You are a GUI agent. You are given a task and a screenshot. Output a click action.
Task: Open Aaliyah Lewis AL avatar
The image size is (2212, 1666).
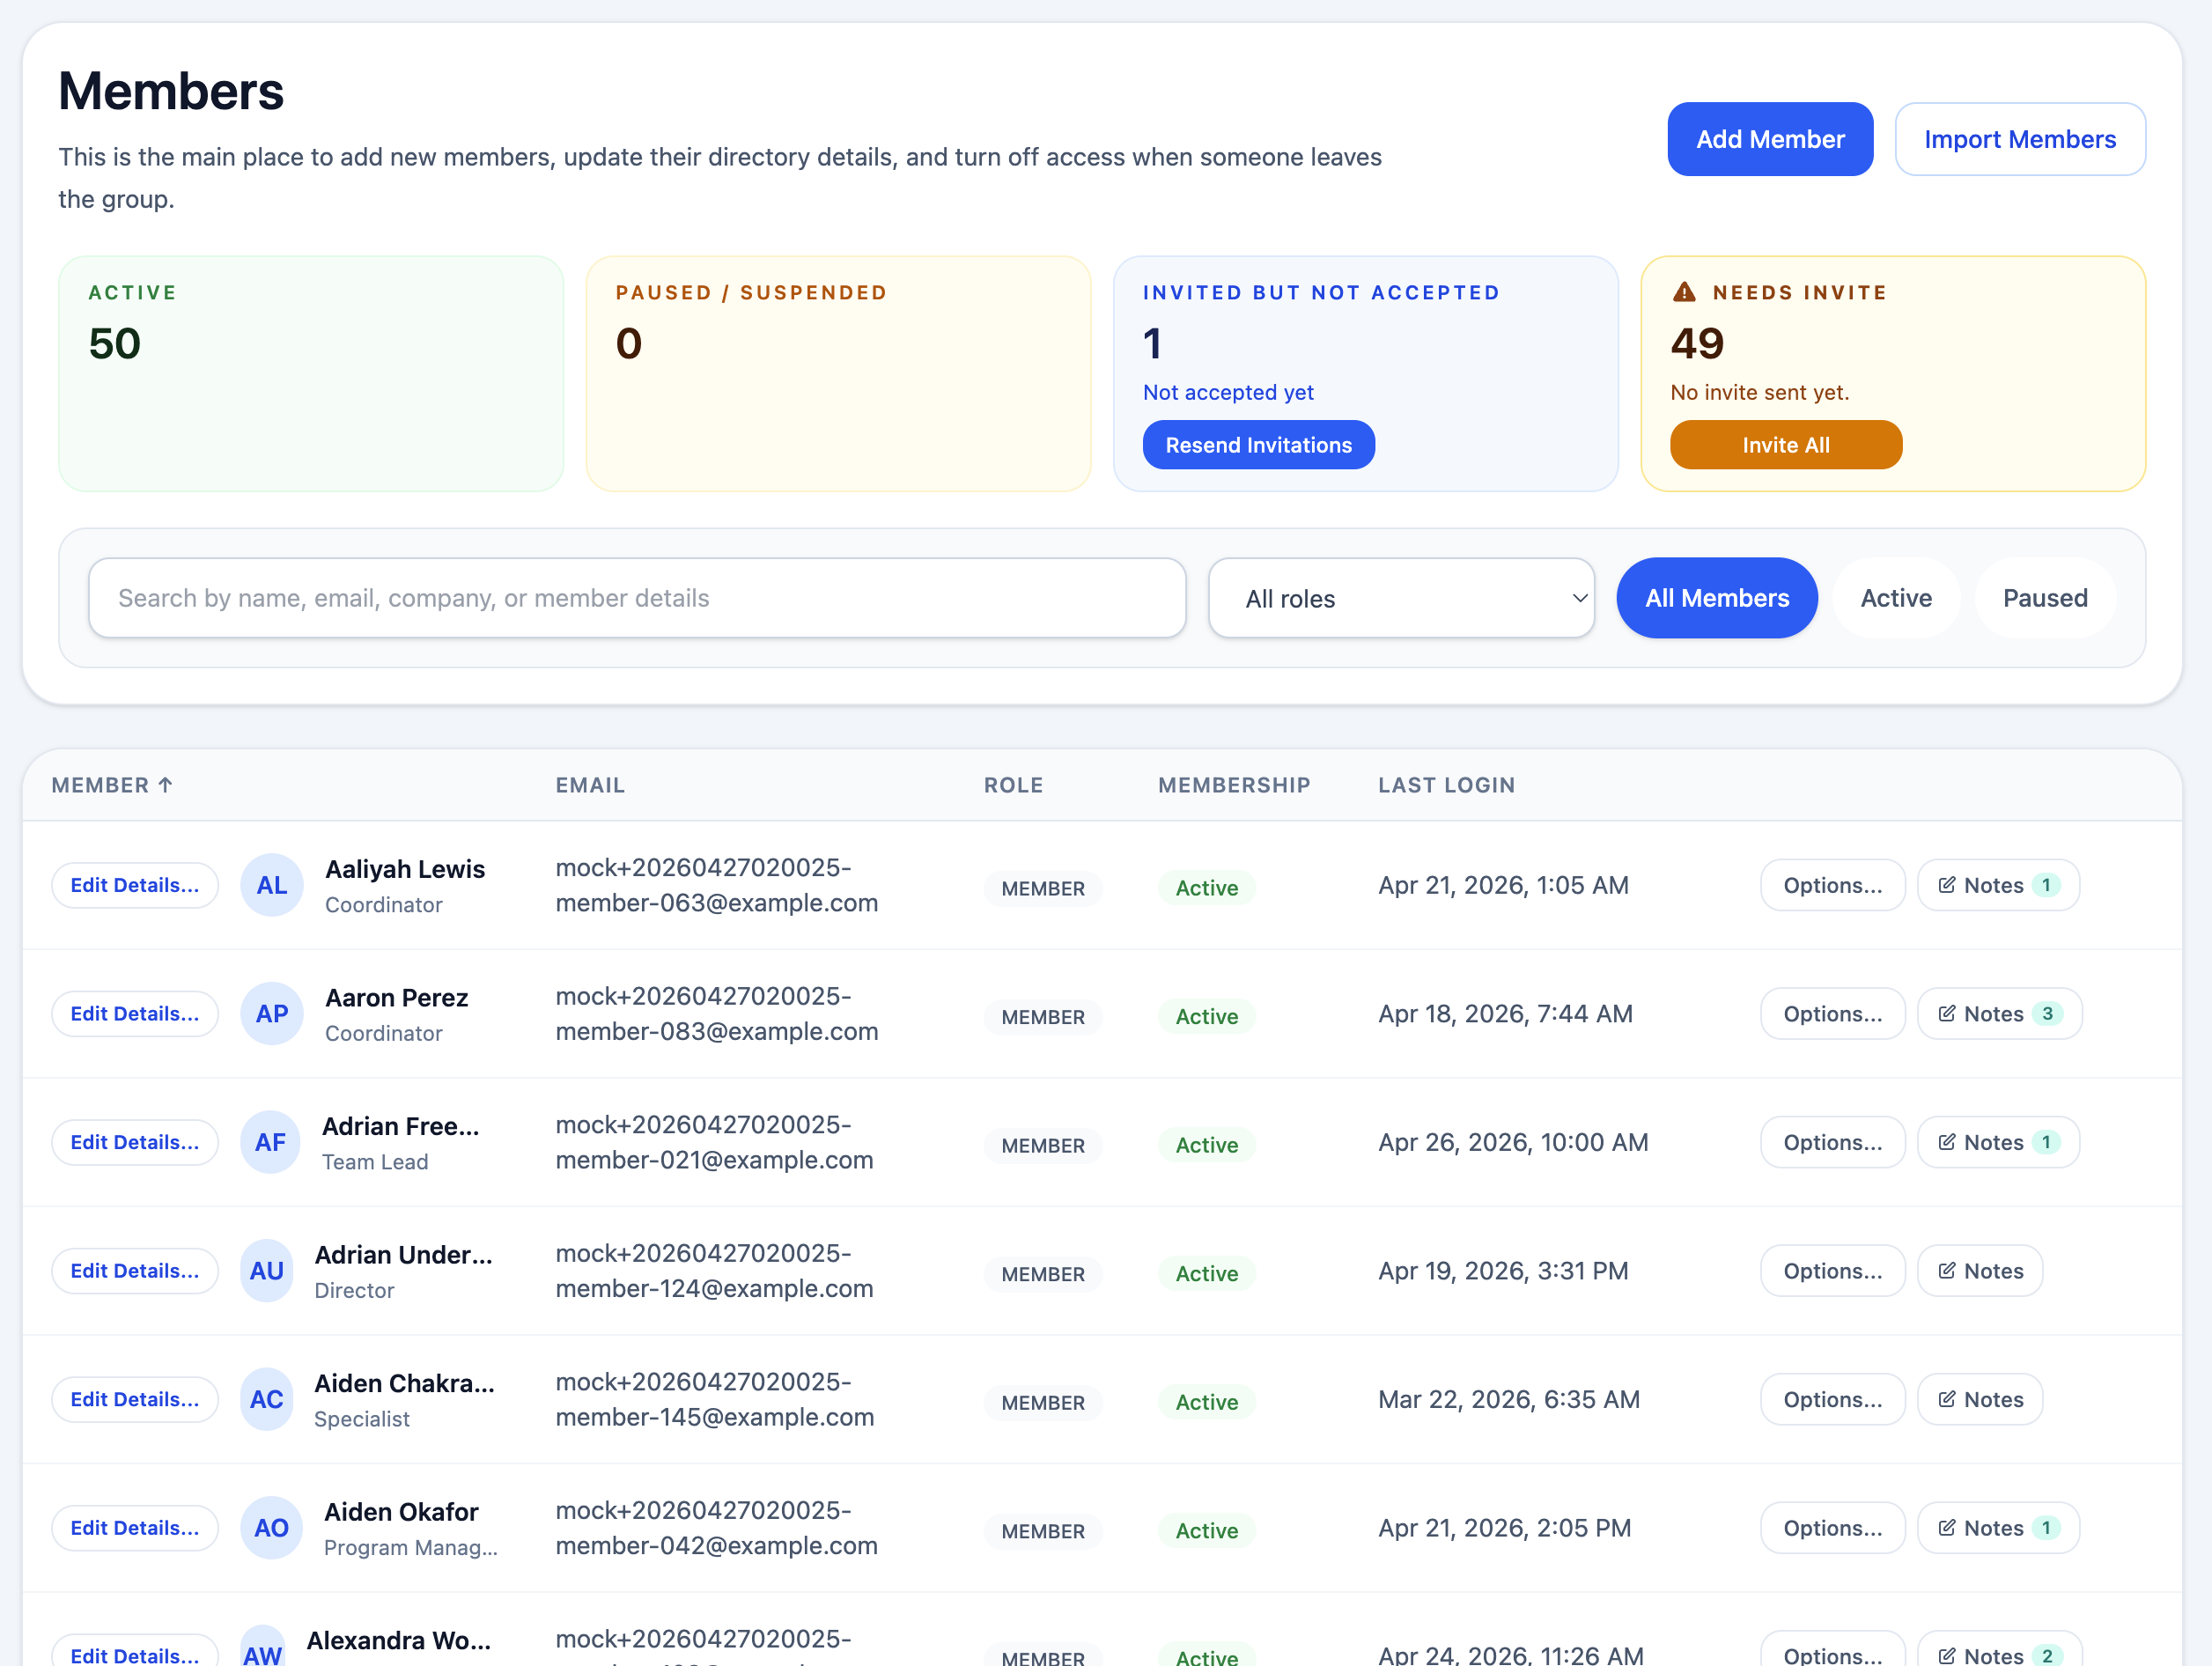pos(272,885)
